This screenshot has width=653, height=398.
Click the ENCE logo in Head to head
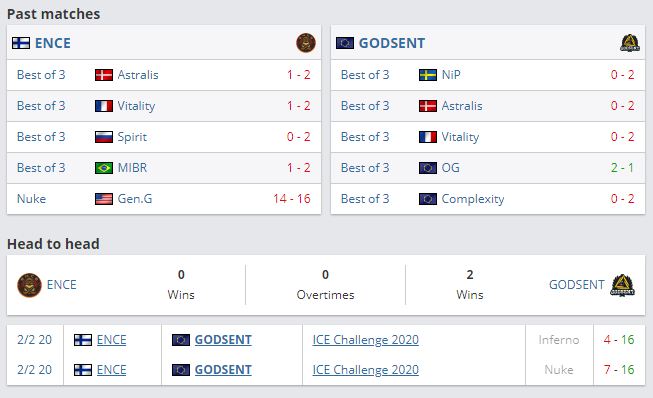coord(29,285)
